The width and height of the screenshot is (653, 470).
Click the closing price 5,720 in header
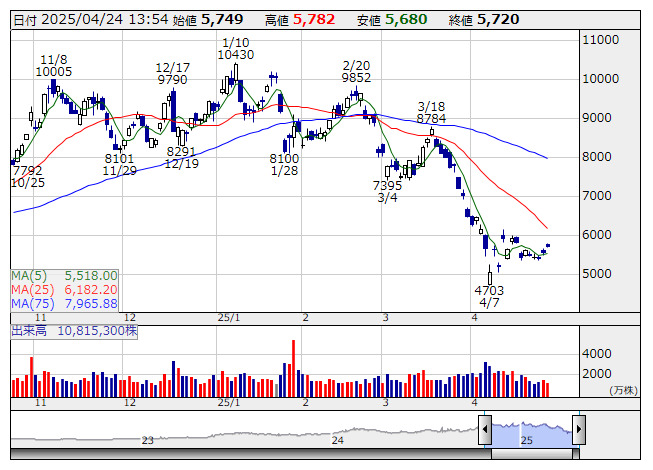coord(498,20)
